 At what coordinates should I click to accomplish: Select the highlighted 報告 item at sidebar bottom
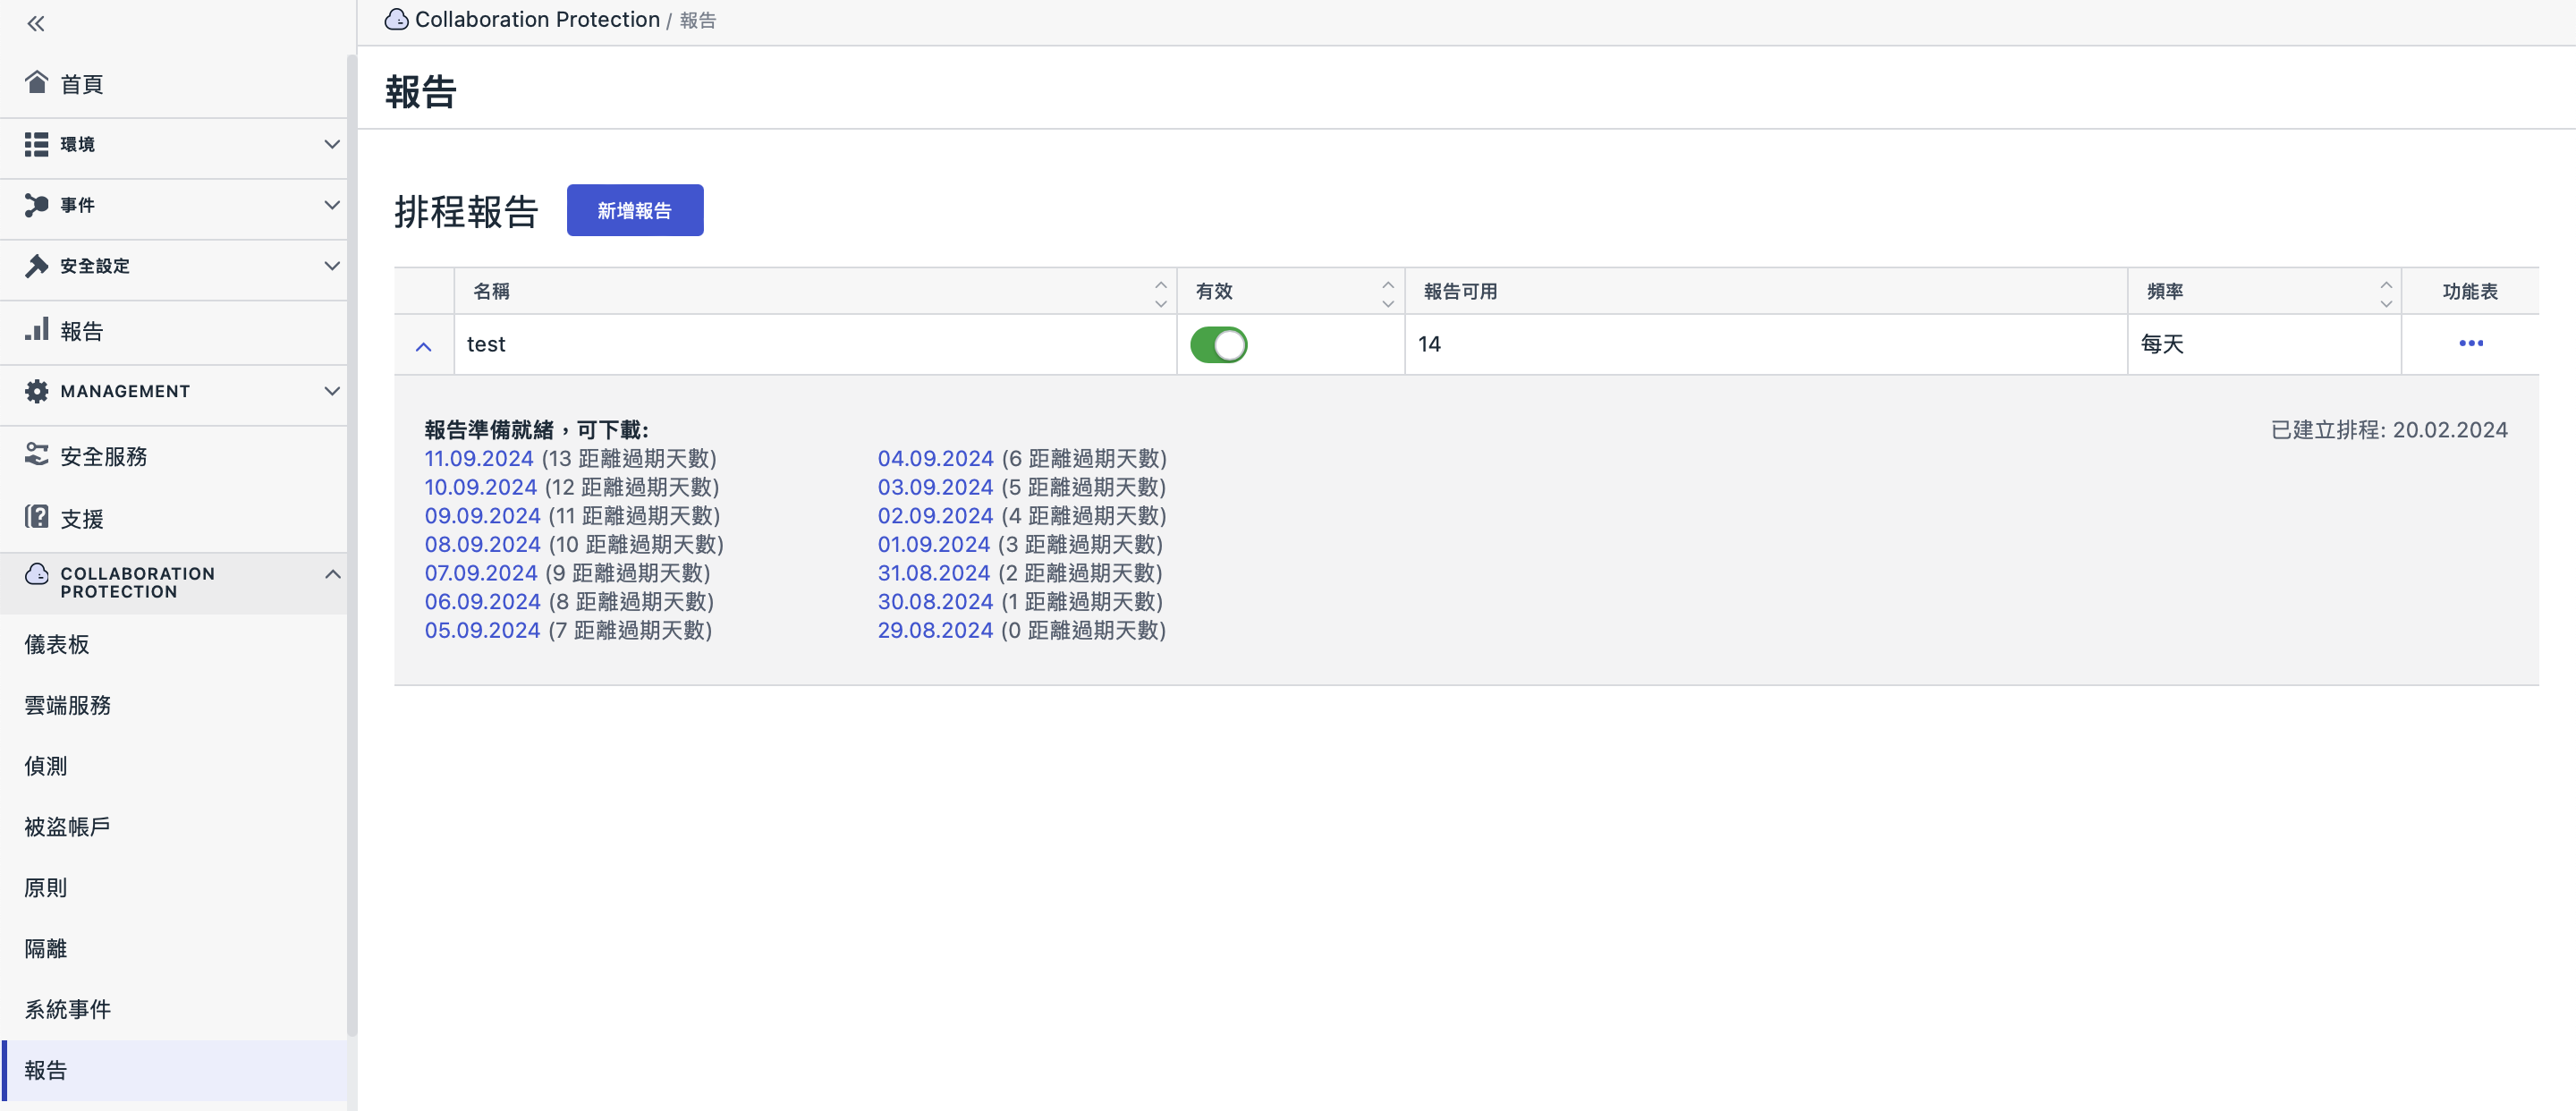(x=173, y=1071)
